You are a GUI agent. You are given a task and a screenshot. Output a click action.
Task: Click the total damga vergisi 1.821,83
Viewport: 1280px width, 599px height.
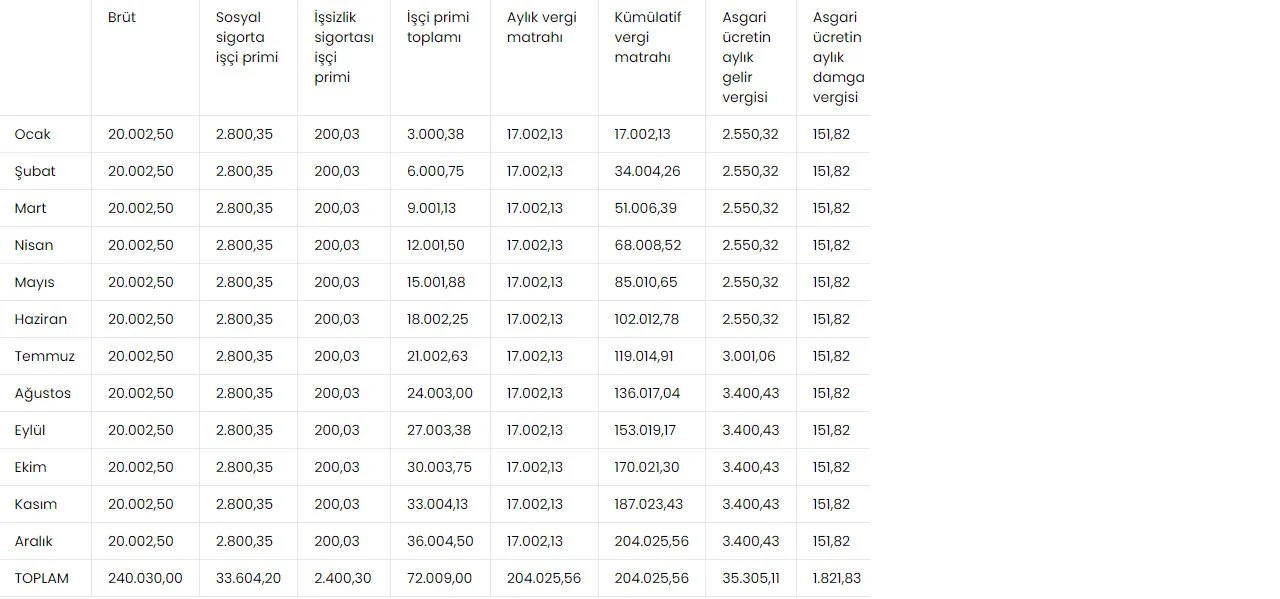[837, 578]
